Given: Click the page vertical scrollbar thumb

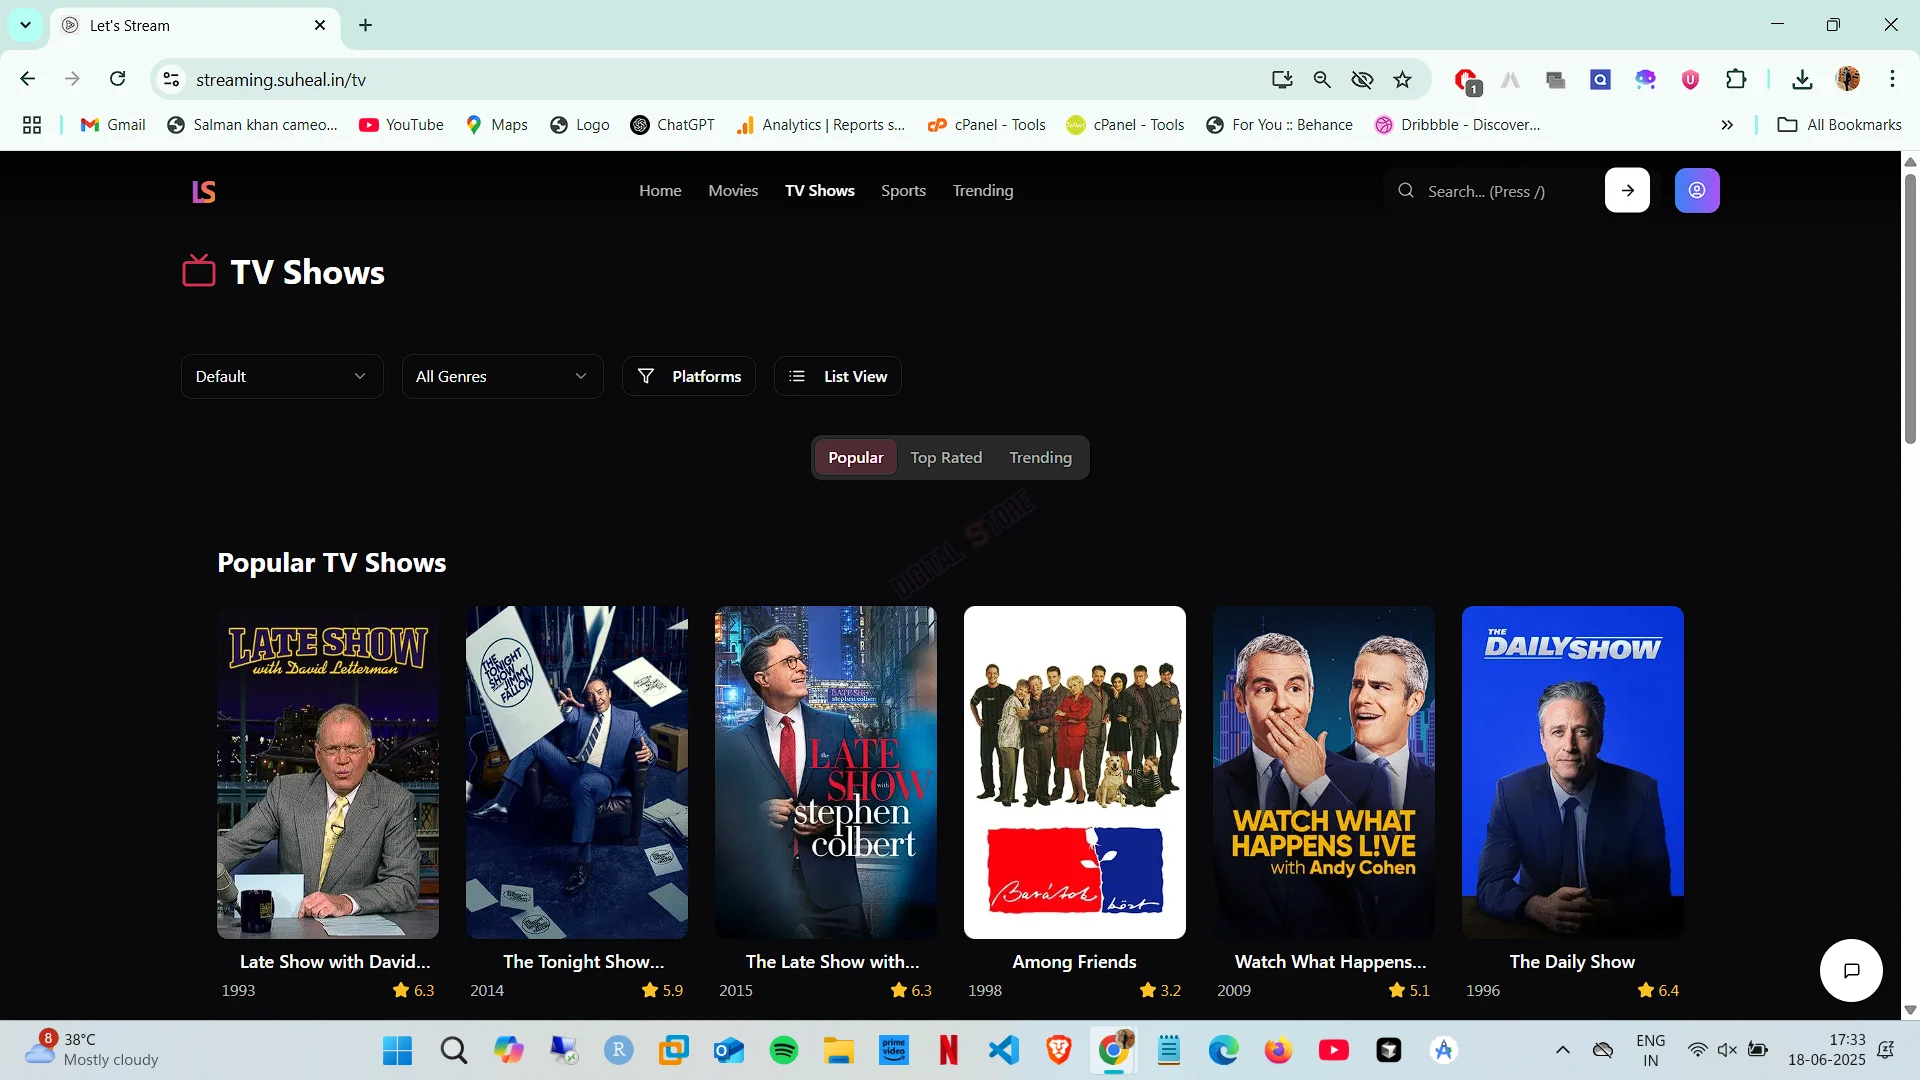Looking at the screenshot, I should coord(1910,308).
